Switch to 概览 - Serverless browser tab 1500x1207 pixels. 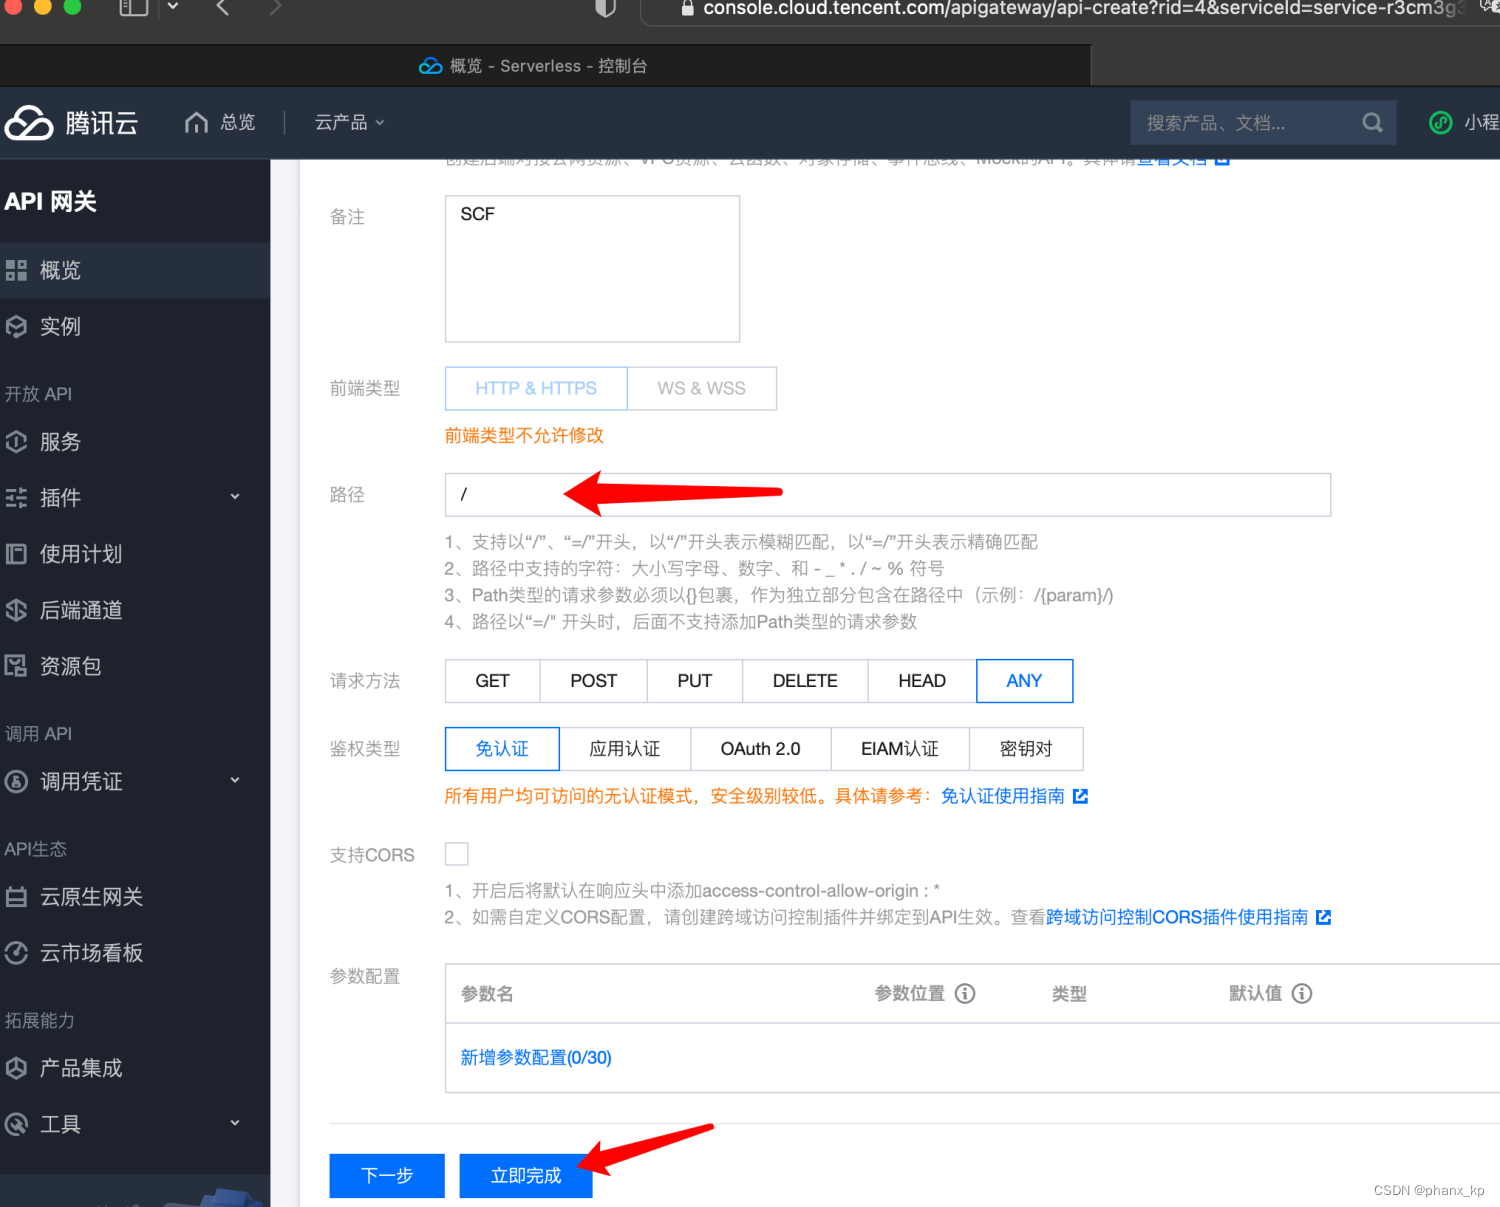[545, 66]
